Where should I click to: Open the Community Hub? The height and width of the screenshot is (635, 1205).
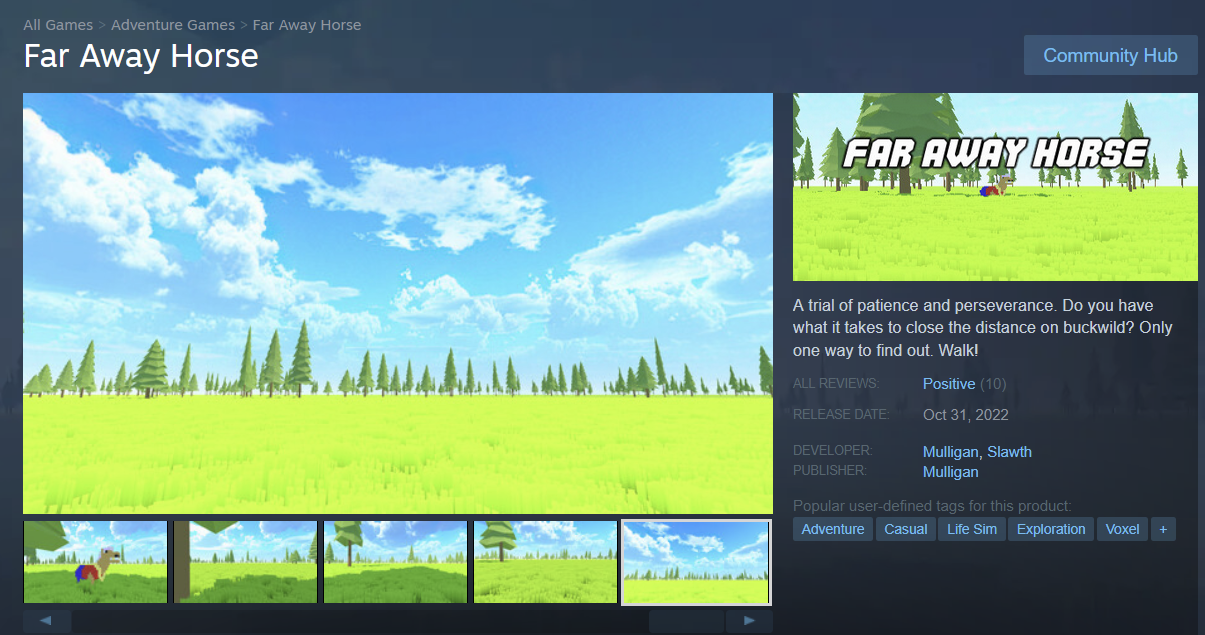[1110, 55]
